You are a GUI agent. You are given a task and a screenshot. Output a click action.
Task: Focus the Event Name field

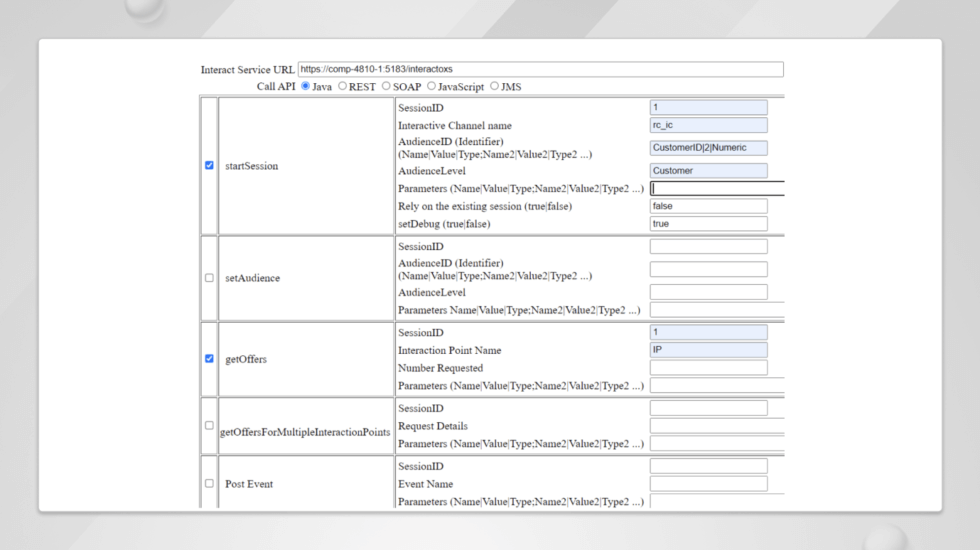[709, 484]
